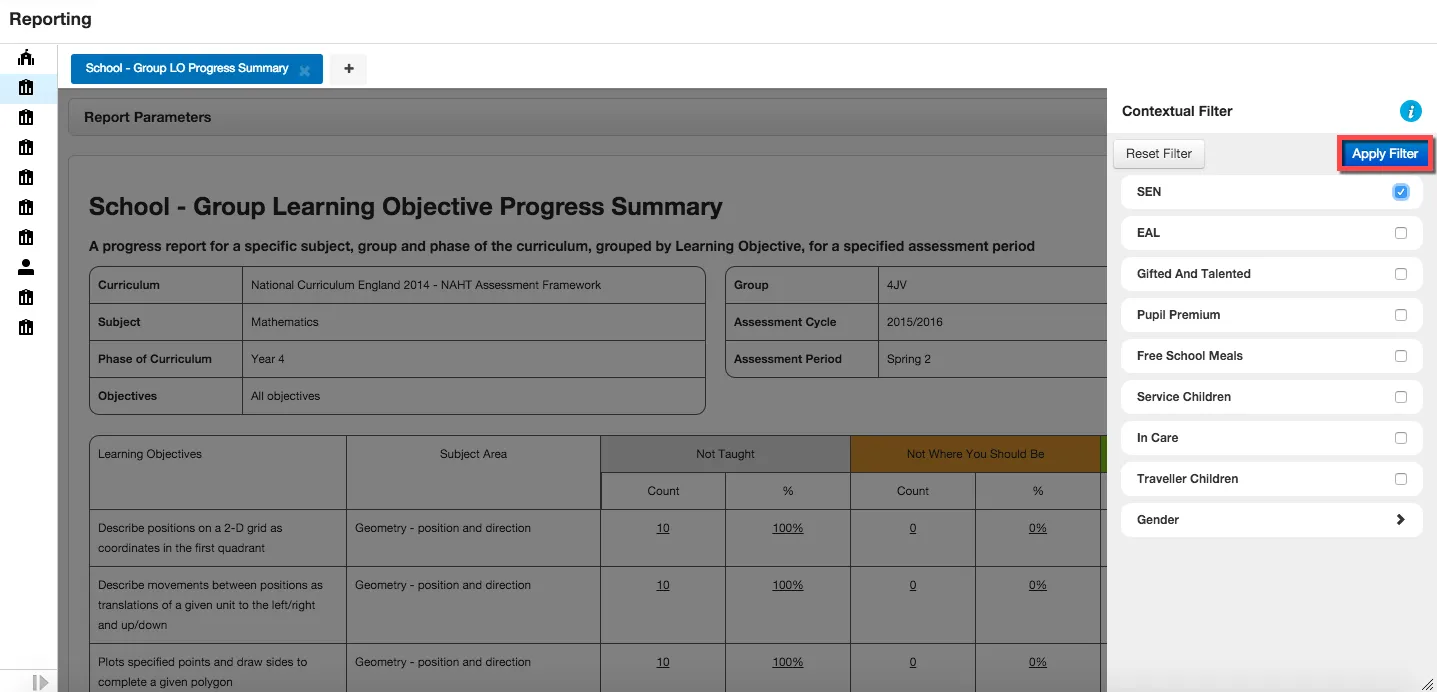Click the Describe movements between positions objective
1437x692 pixels.
point(210,605)
